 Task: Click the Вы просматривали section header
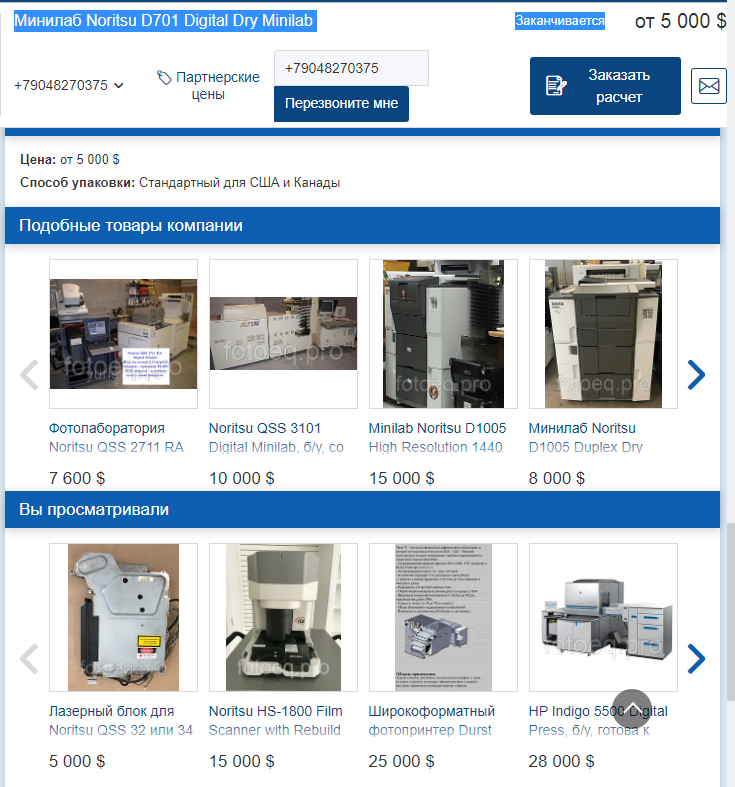tap(362, 509)
